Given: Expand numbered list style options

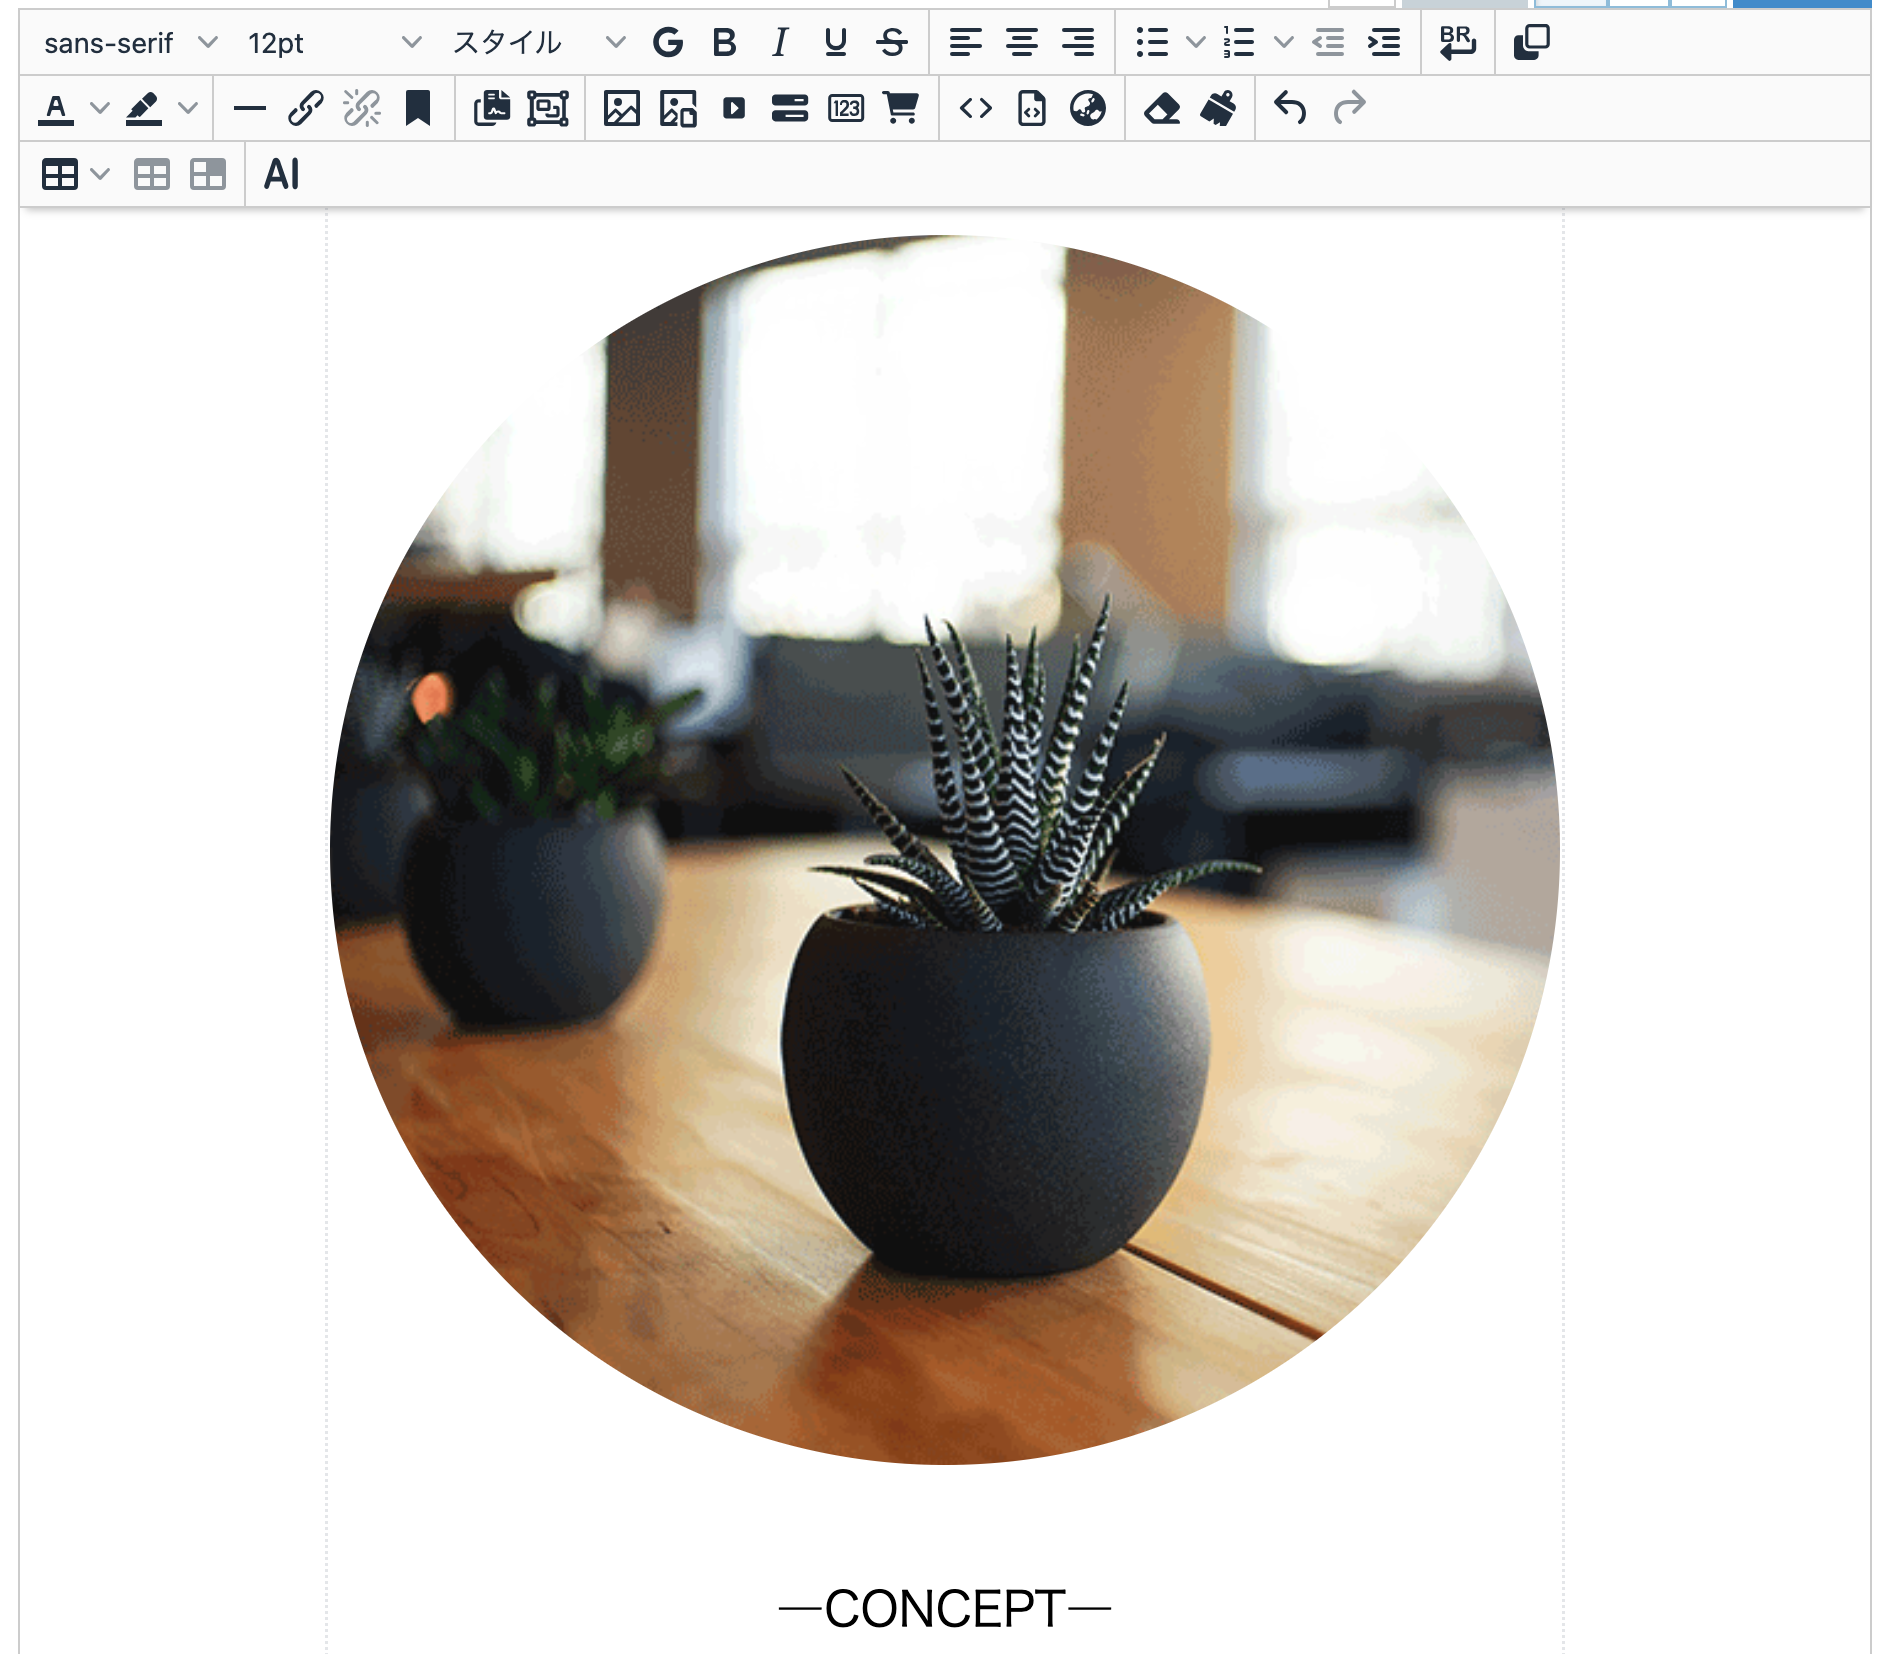Looking at the screenshot, I should pos(1283,43).
